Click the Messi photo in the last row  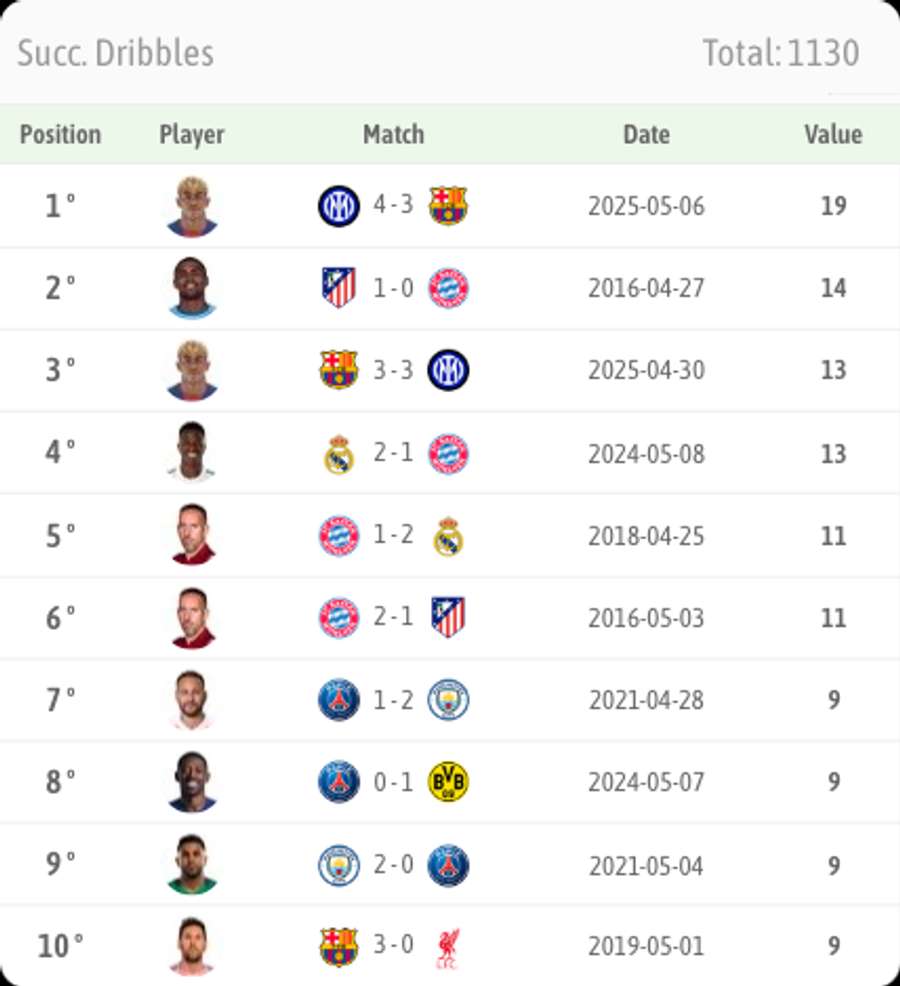coord(192,945)
